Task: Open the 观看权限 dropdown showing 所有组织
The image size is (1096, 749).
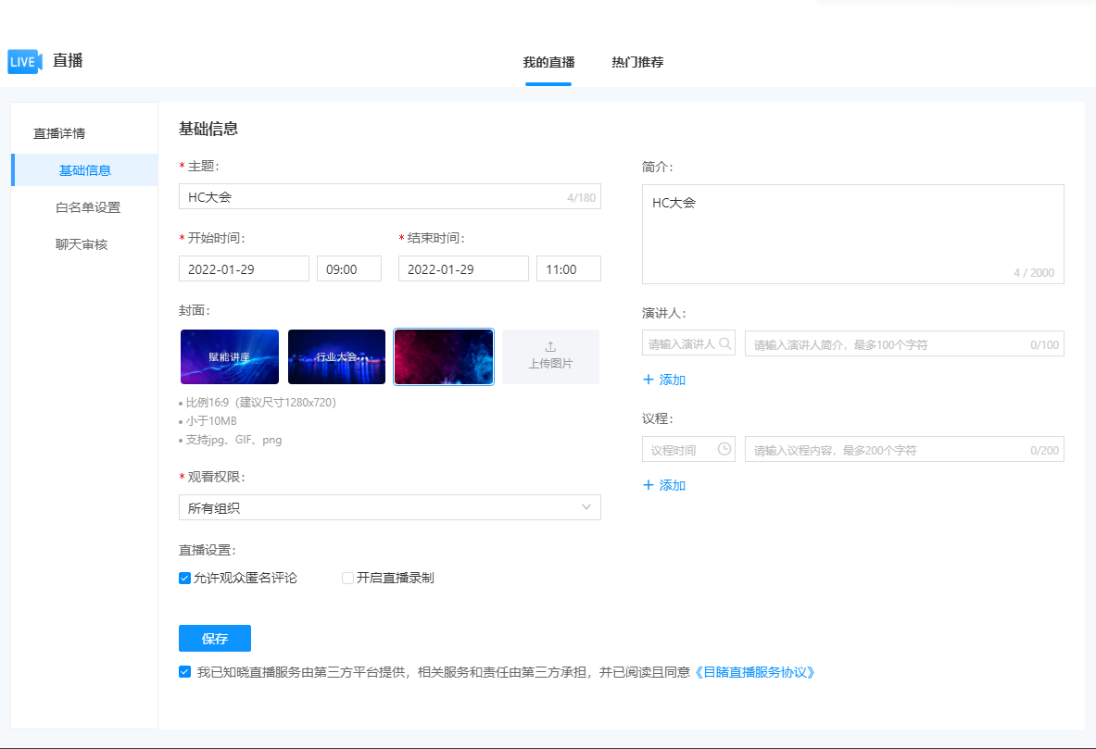Action: tap(390, 507)
